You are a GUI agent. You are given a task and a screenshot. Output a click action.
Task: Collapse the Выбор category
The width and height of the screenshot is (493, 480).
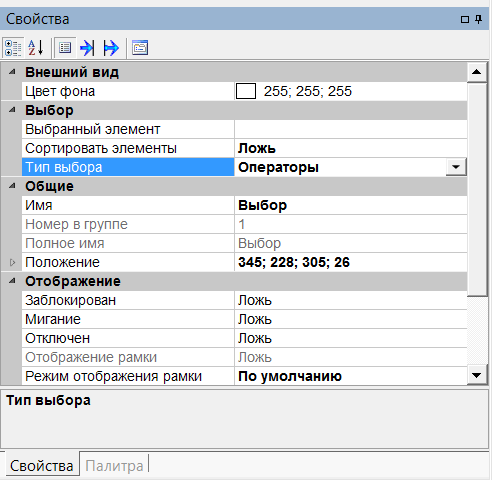point(12,110)
